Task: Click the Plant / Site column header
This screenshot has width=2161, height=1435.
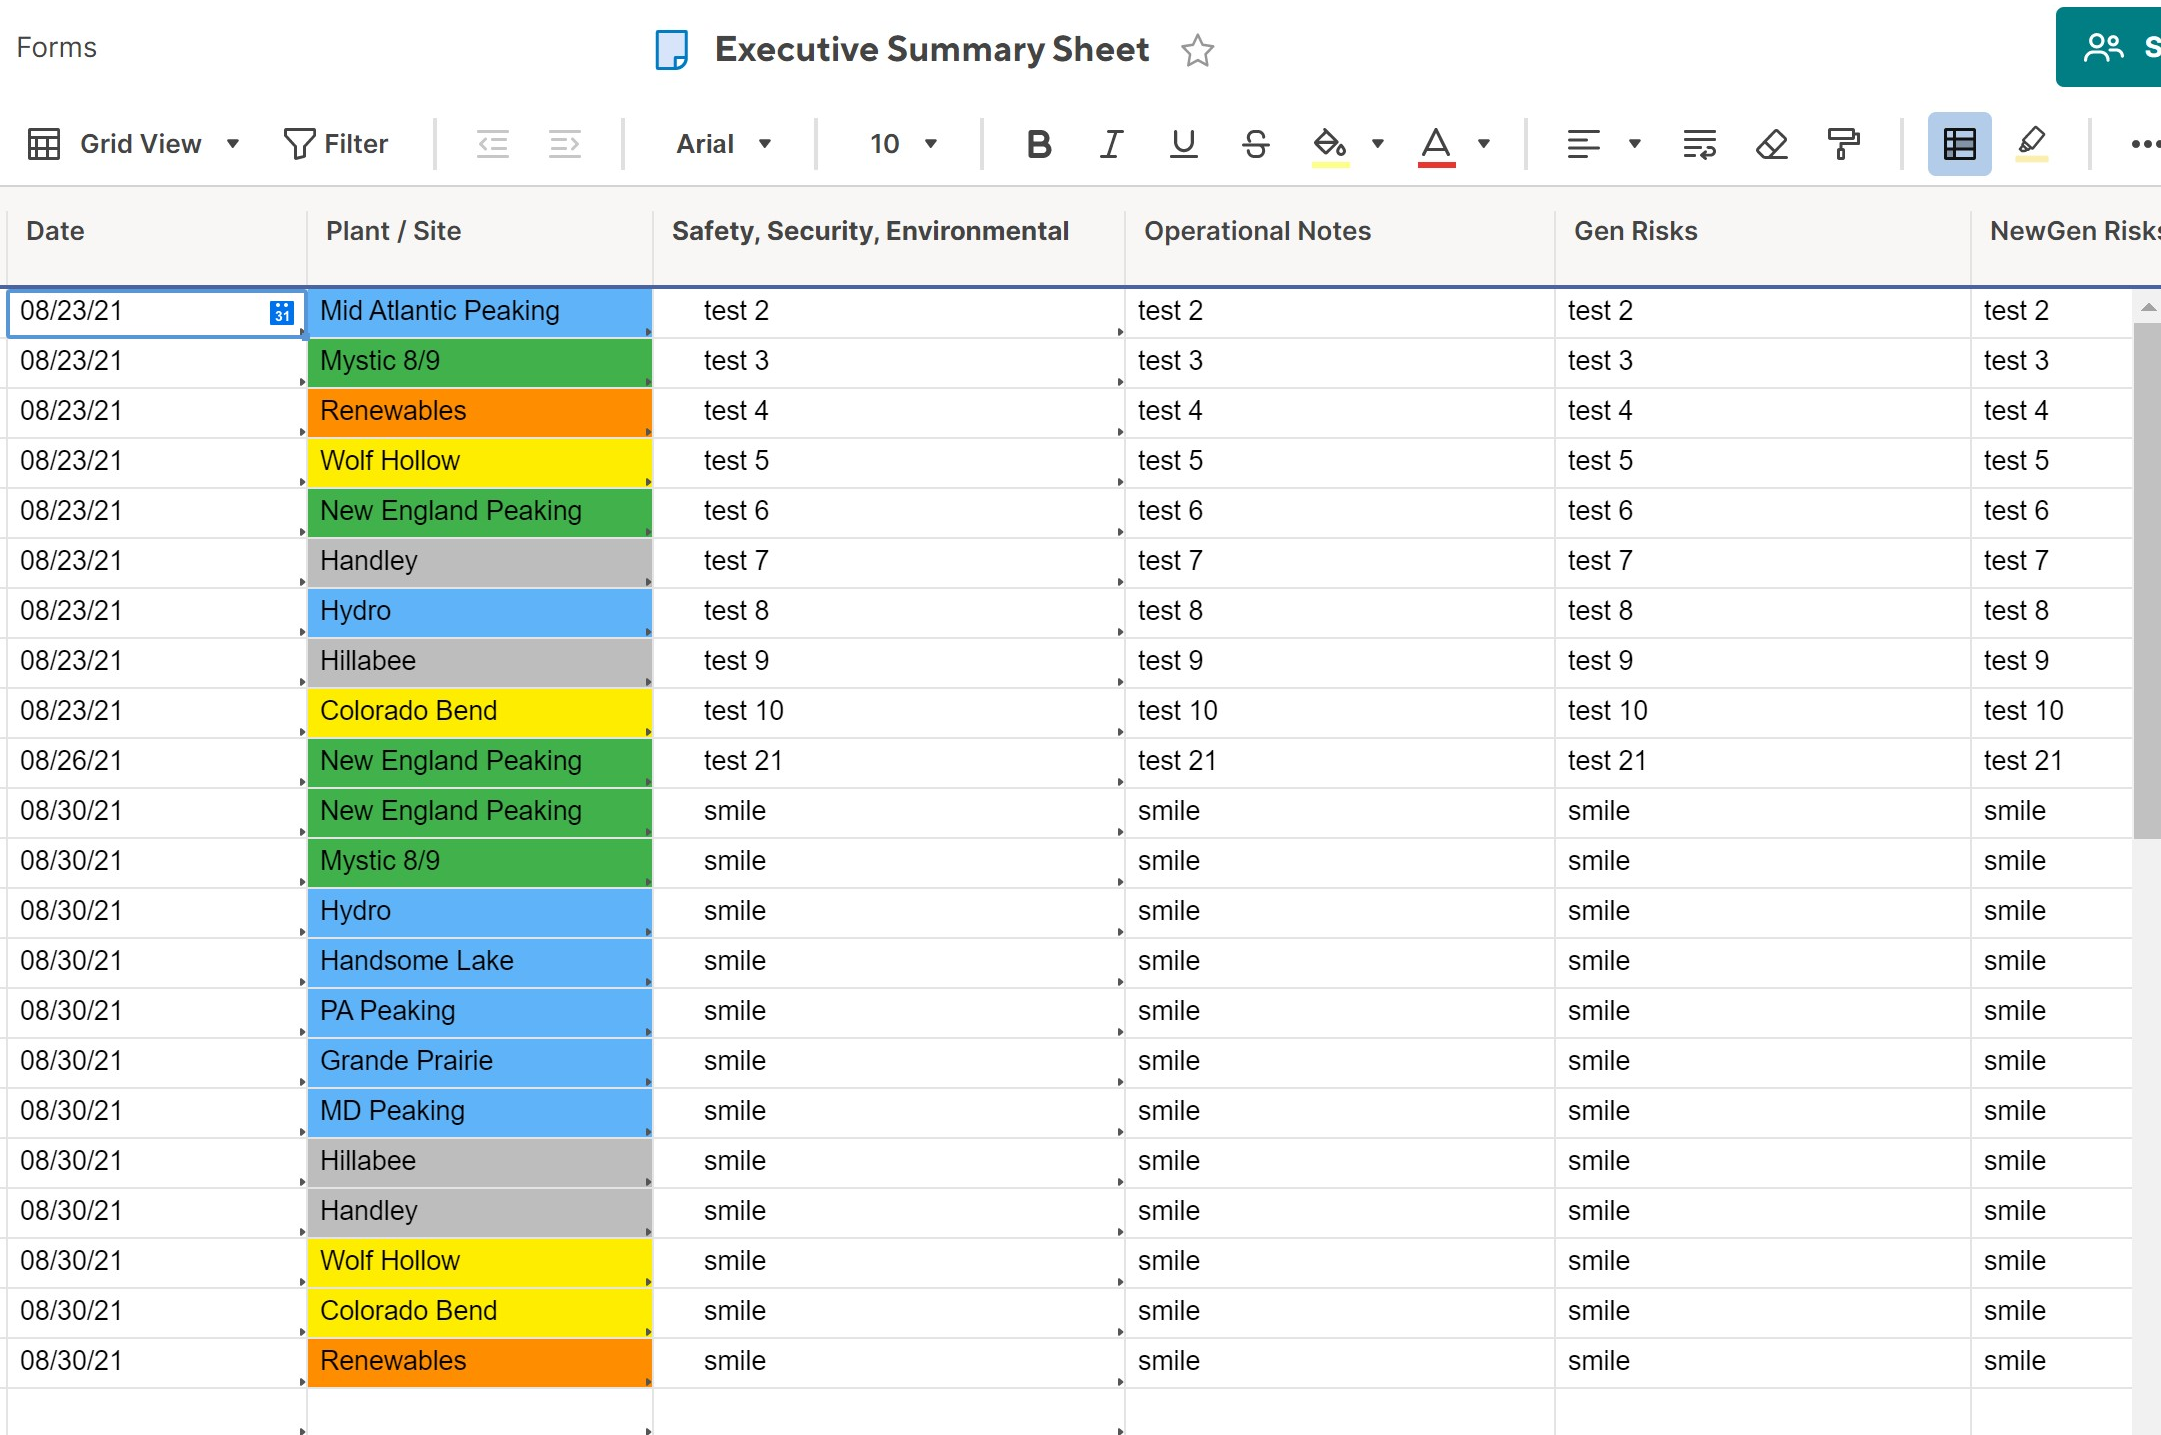Action: click(480, 232)
